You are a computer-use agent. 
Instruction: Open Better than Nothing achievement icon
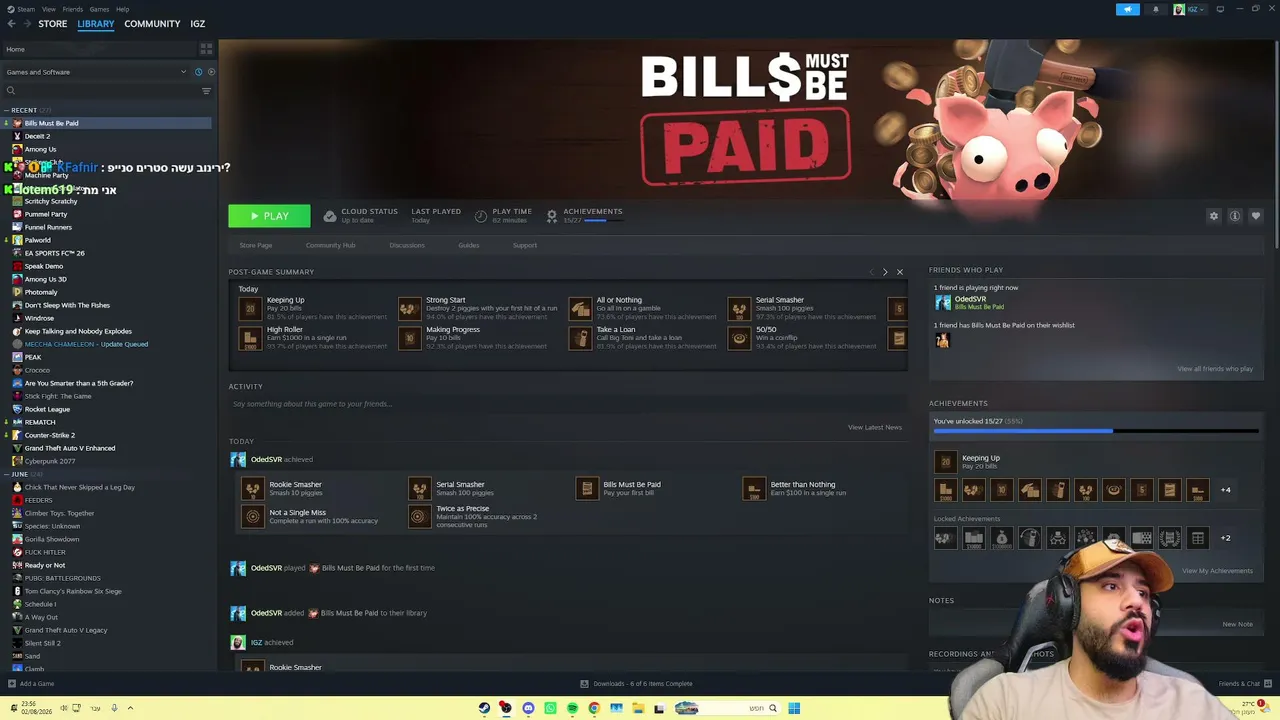pyautogui.click(x=754, y=488)
